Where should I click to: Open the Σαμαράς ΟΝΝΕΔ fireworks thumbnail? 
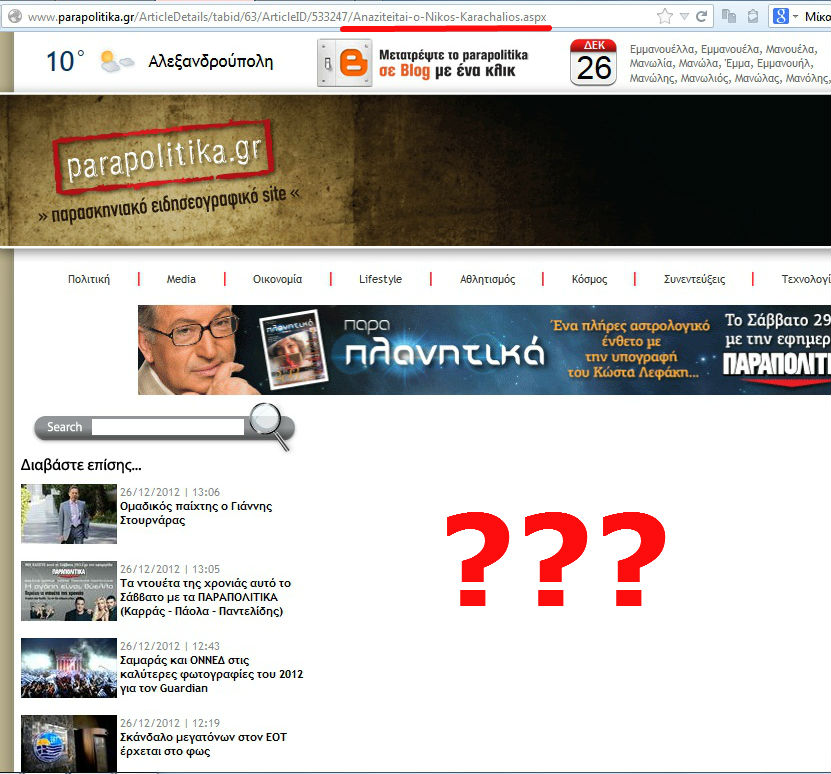[x=69, y=668]
